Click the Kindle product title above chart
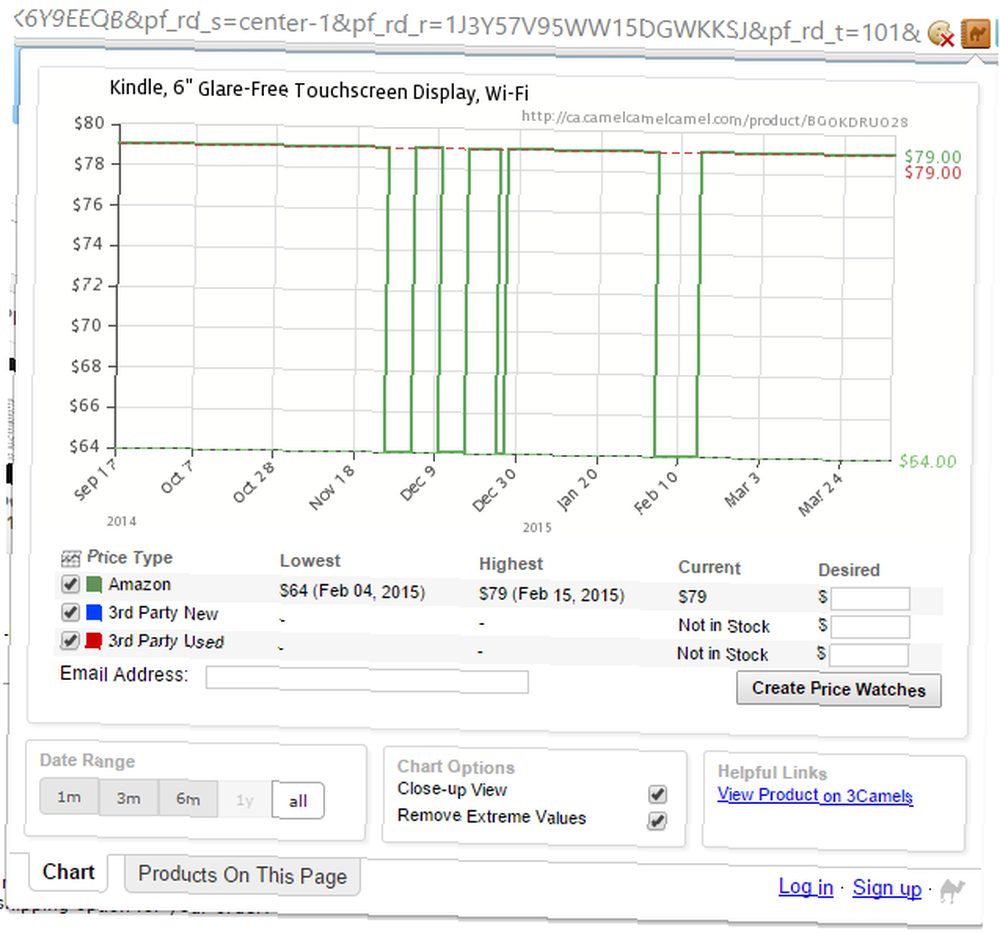This screenshot has width=1000, height=934. click(319, 90)
